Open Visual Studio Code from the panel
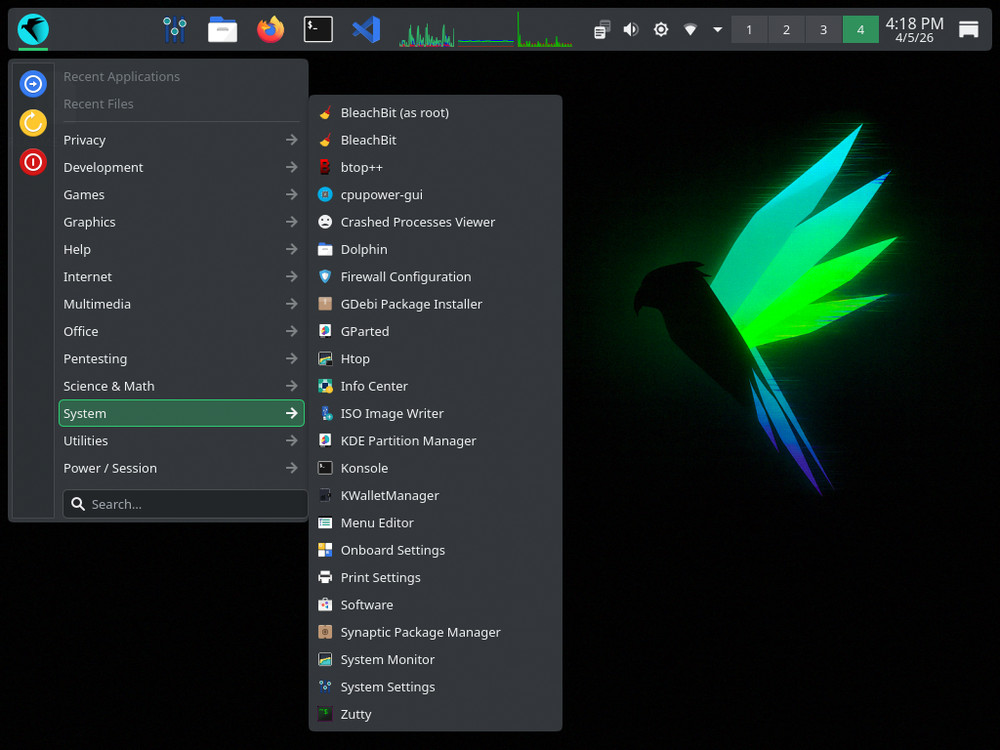The image size is (1000, 750). tap(366, 29)
